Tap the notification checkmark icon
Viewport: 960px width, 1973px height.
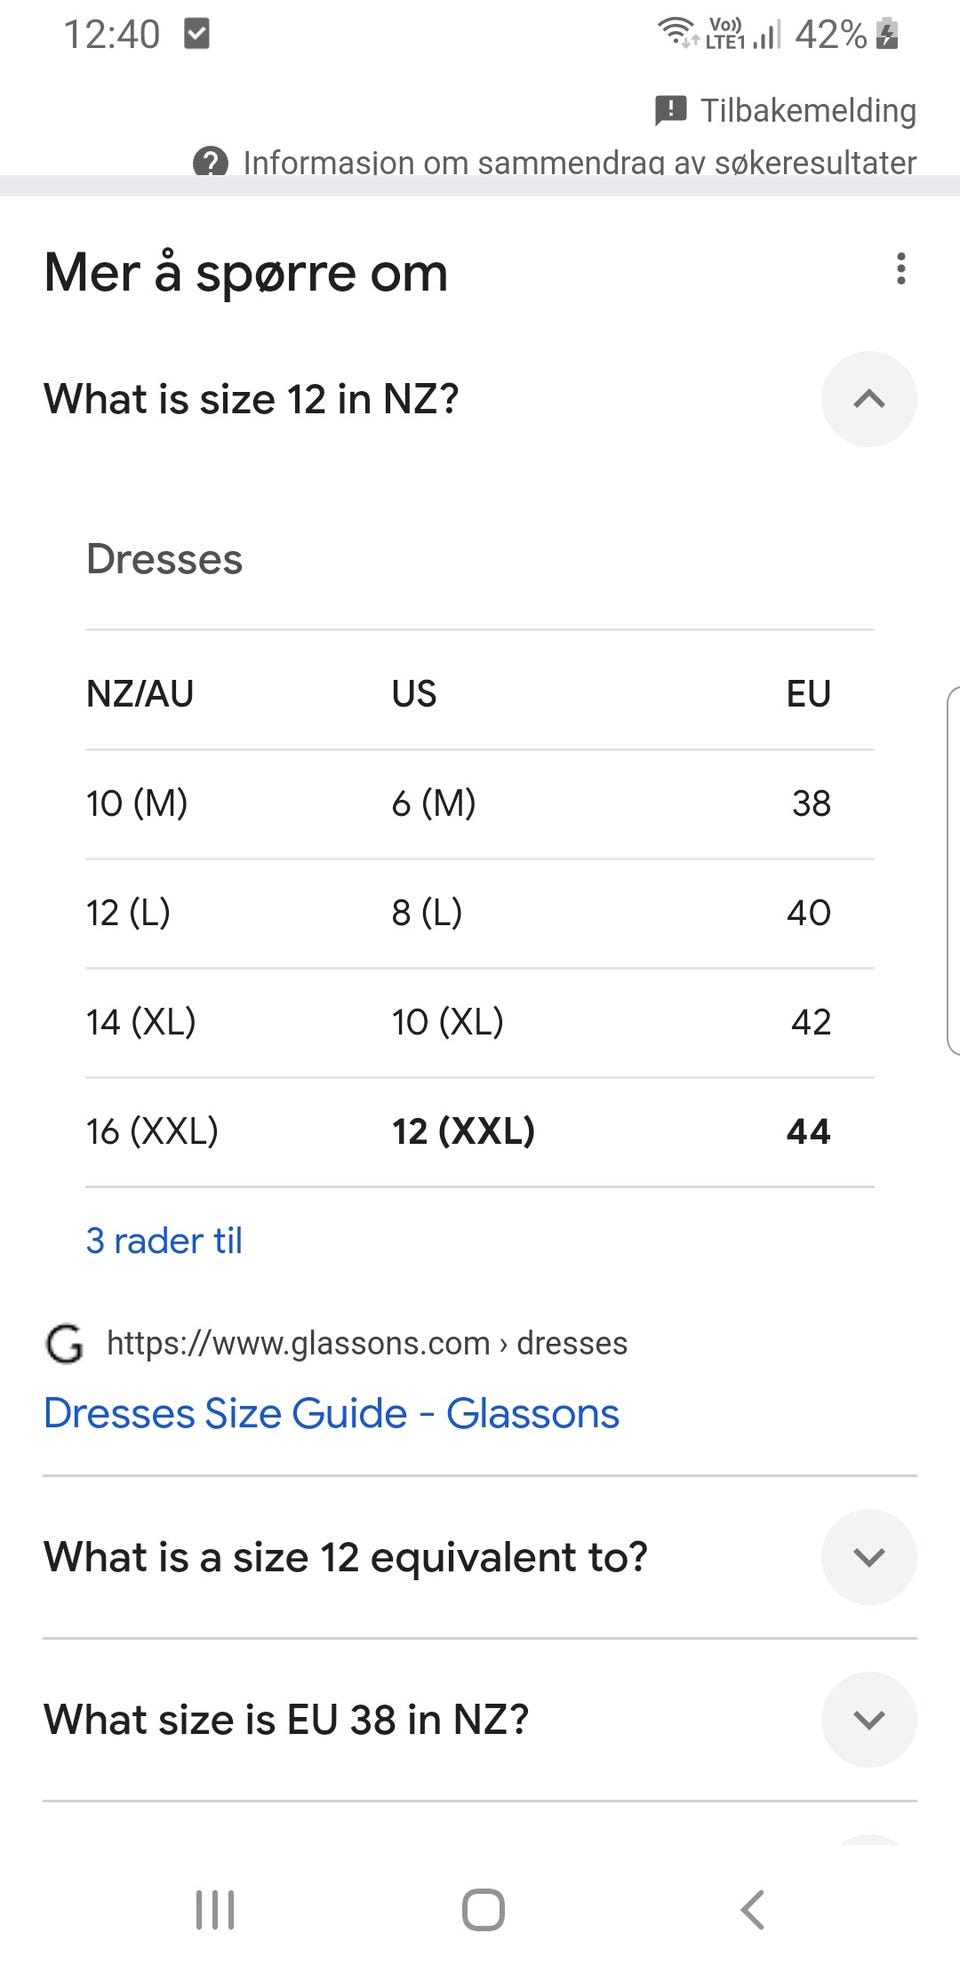197,34
